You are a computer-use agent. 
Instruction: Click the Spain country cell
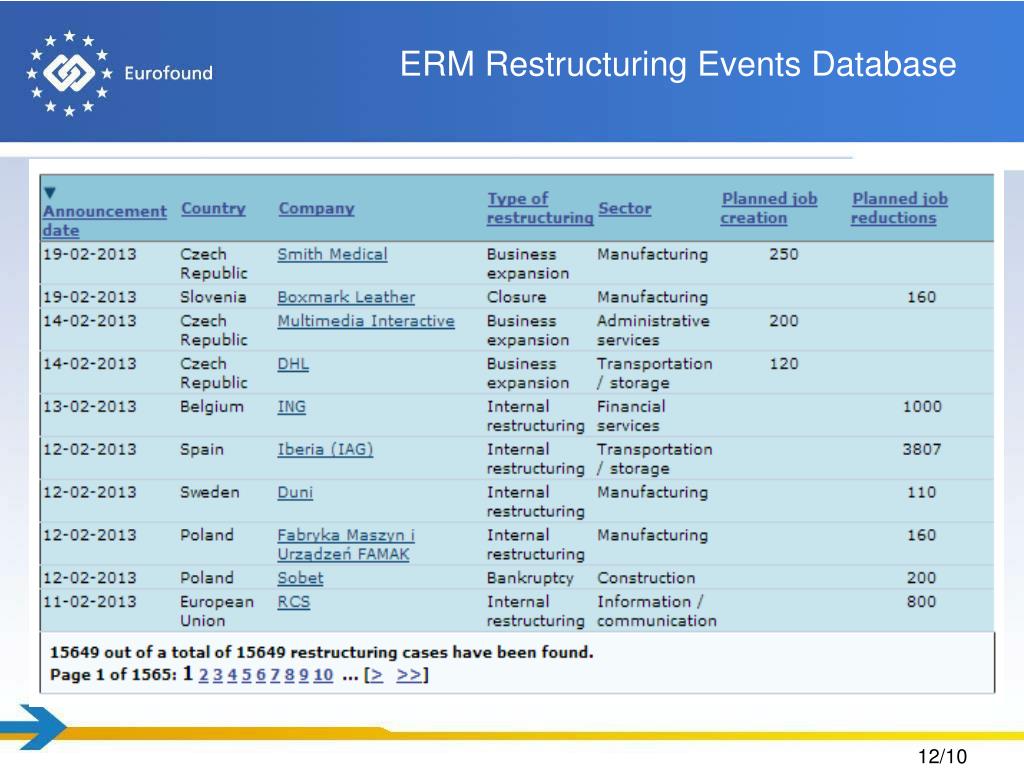202,449
